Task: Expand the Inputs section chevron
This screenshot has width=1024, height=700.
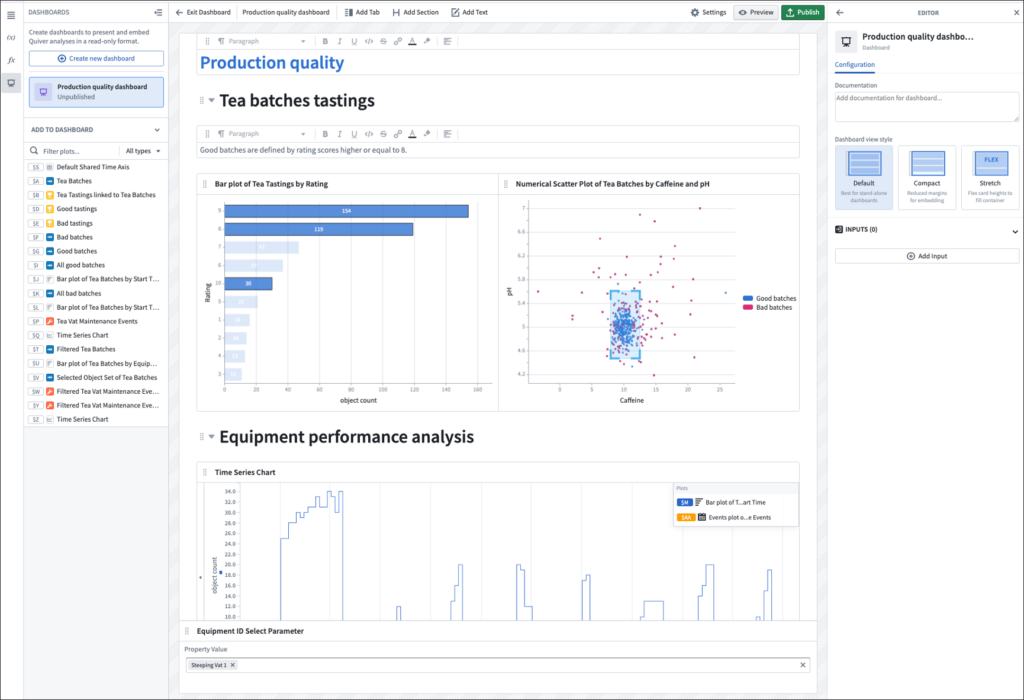Action: coord(1015,231)
